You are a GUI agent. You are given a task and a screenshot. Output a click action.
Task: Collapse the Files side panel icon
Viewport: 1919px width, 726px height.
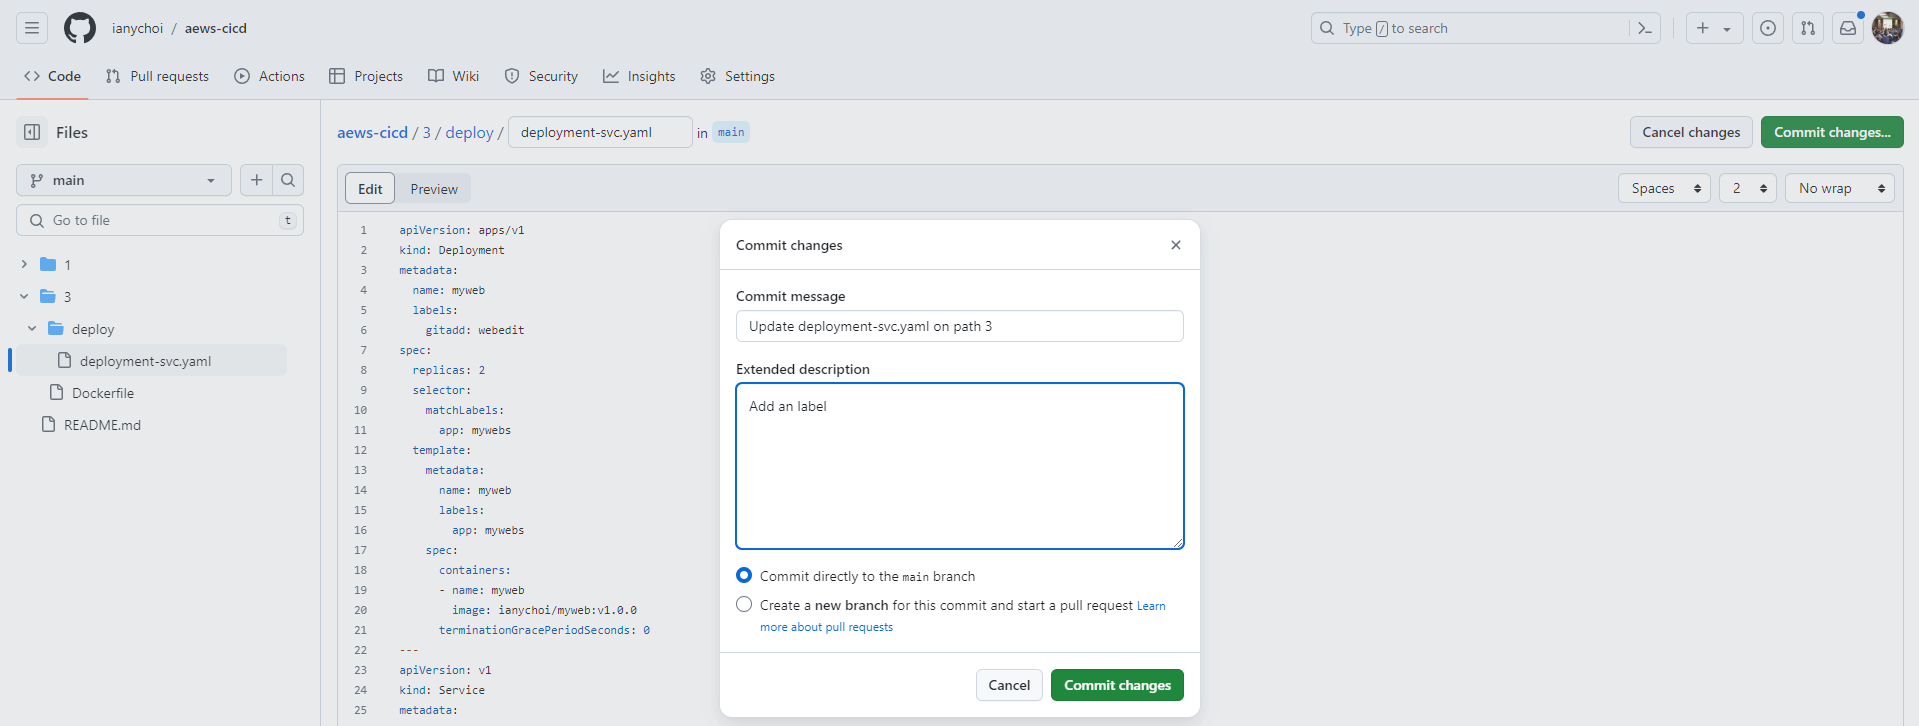click(x=32, y=132)
